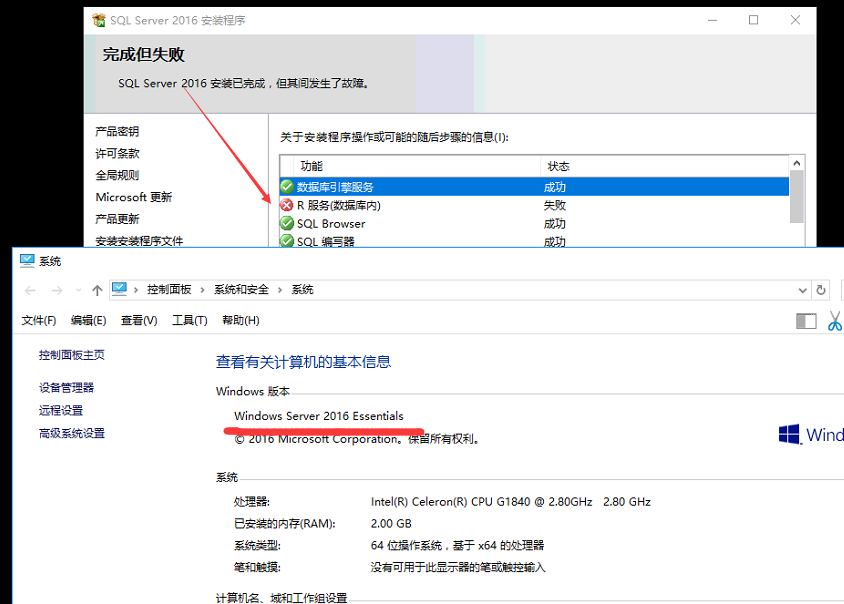This screenshot has width=844, height=604.
Task: Click the 64 位操作系统 system type value
Action: pos(457,545)
